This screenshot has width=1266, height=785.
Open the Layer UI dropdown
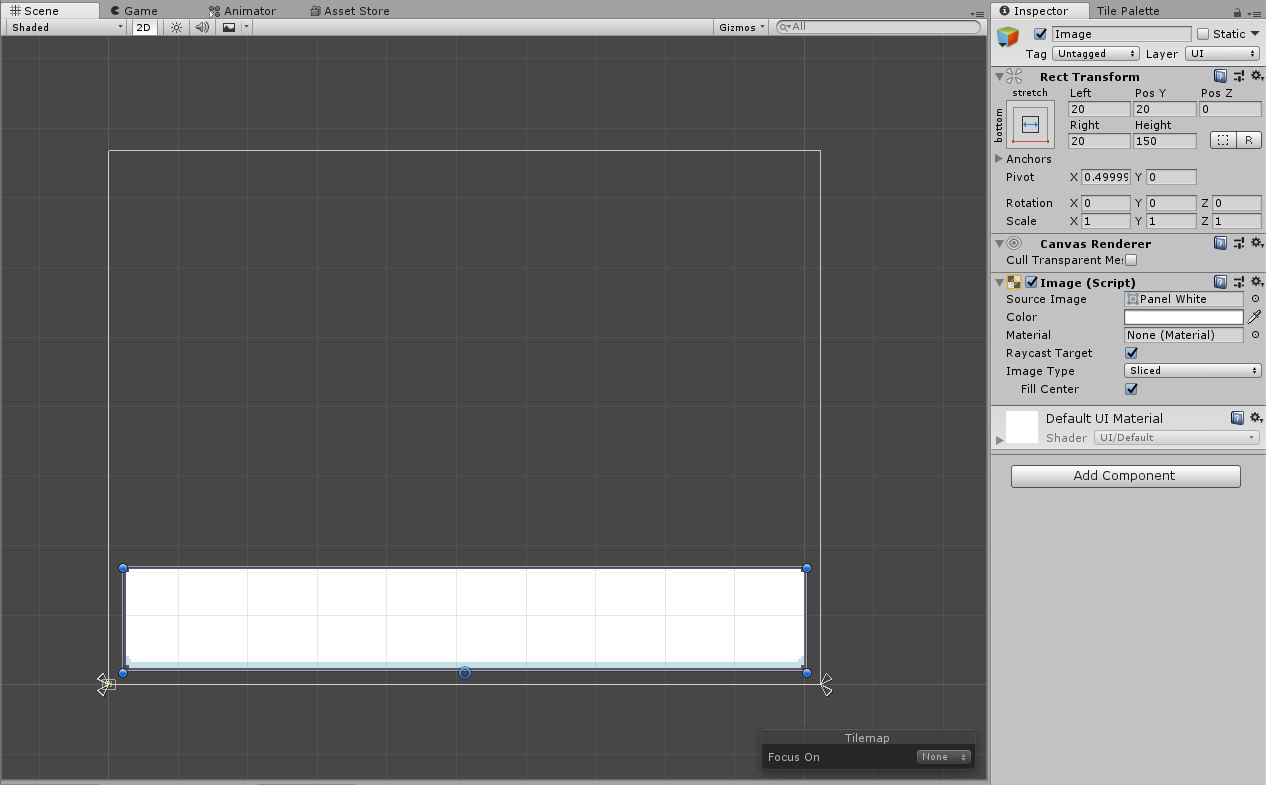1222,54
